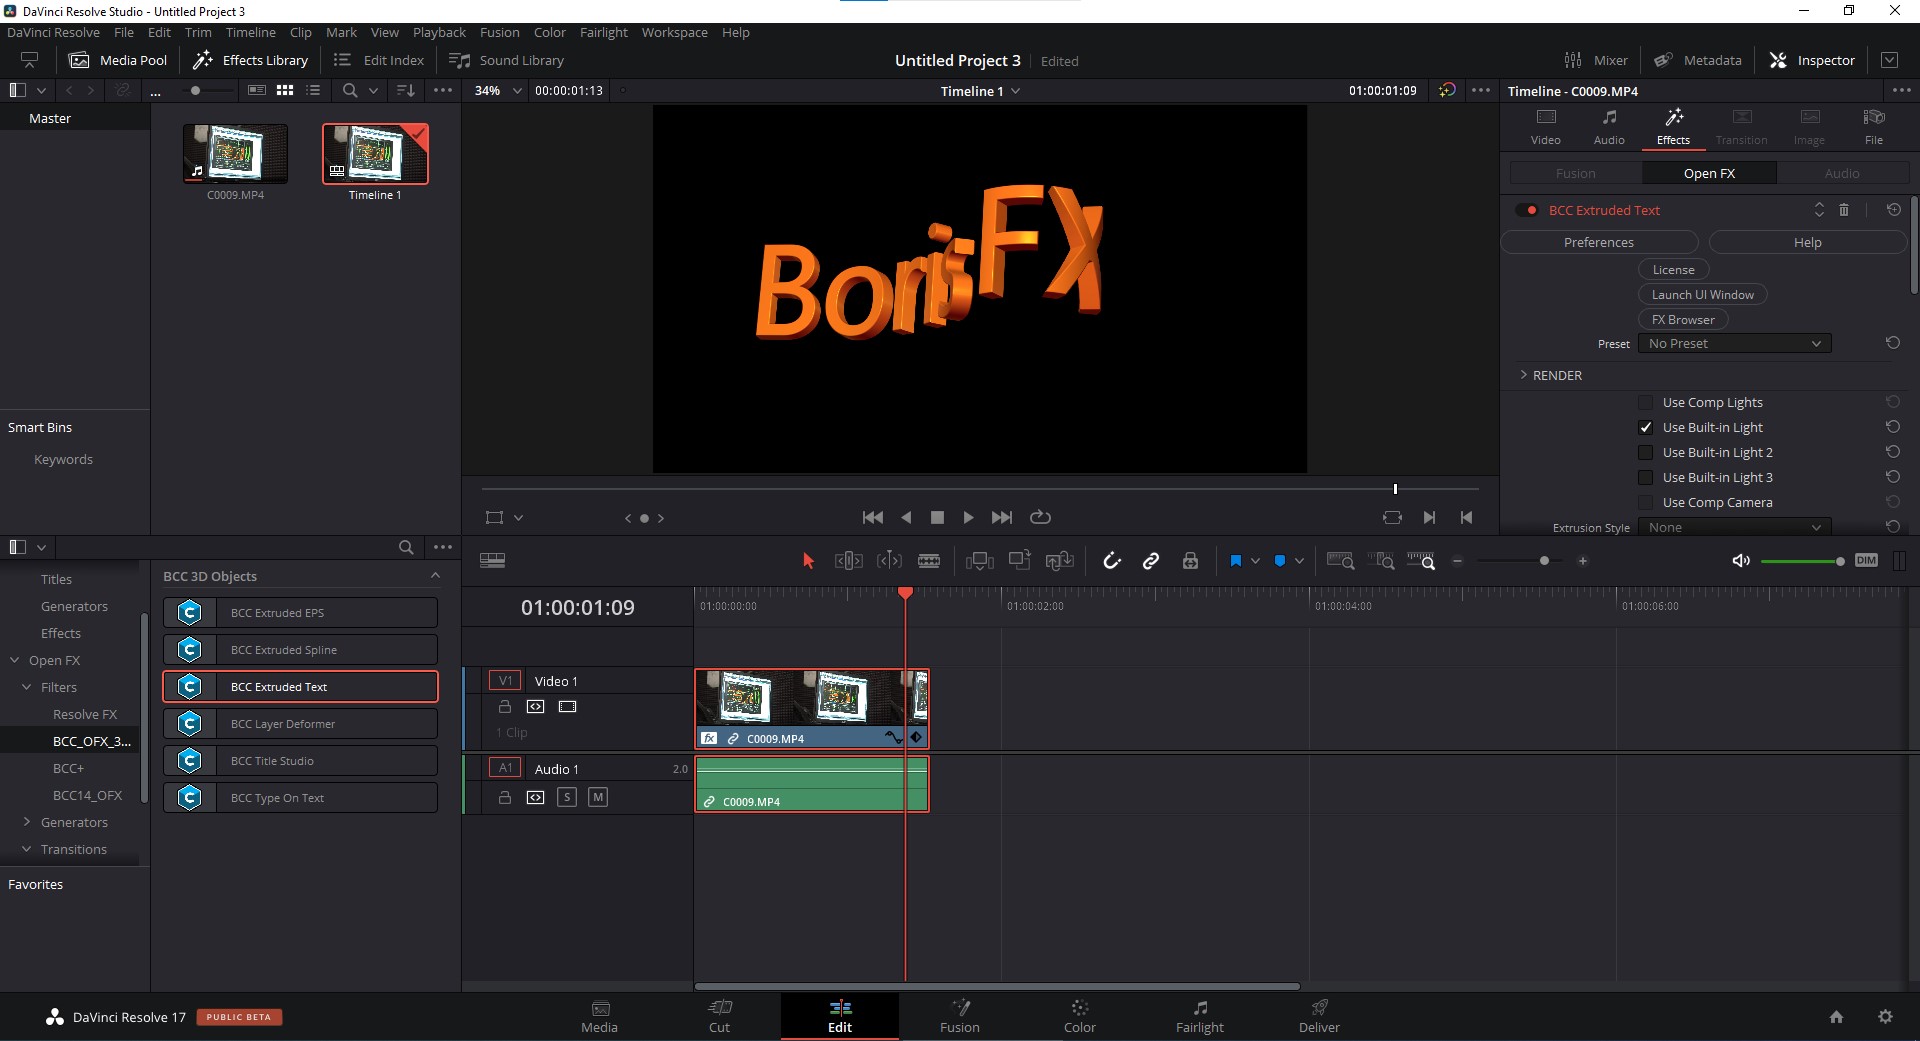Click the loop playback icon

click(1040, 517)
